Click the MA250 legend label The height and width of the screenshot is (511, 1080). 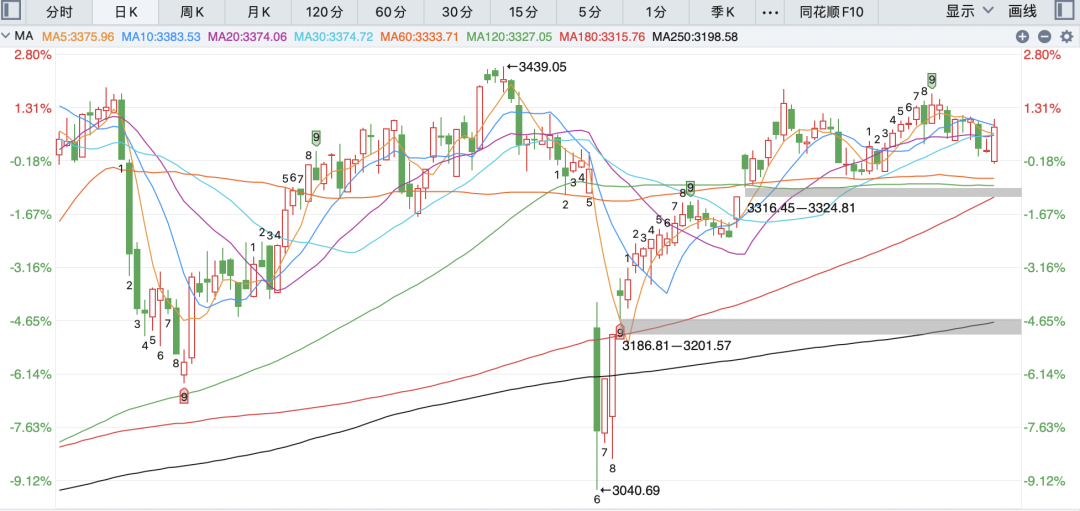point(694,36)
